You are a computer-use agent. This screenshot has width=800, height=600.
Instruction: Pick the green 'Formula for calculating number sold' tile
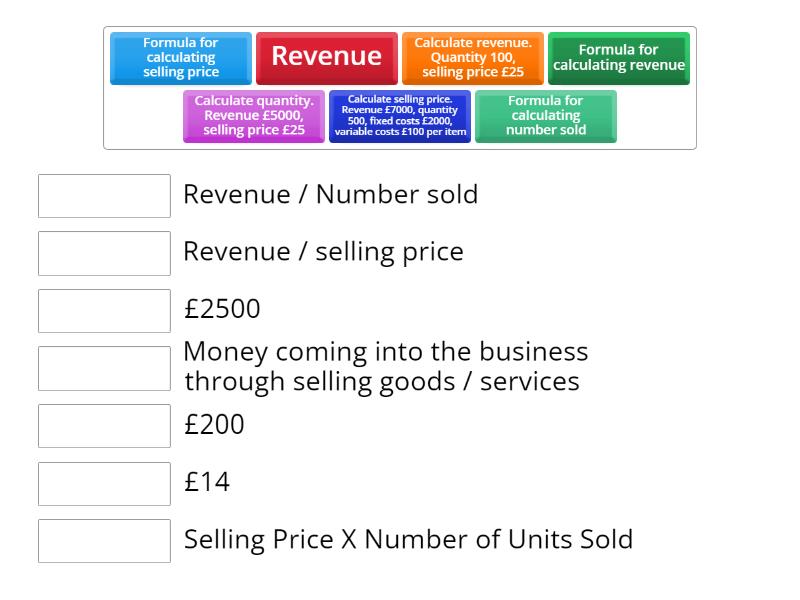point(546,116)
